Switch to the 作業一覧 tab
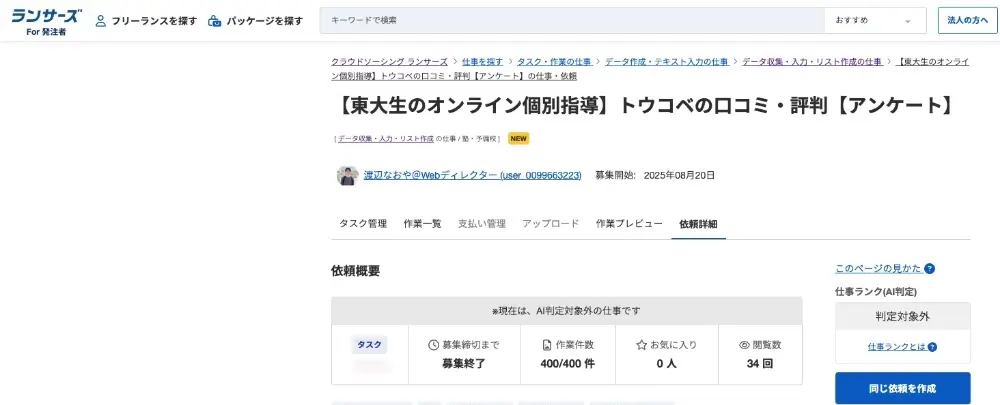Image resolution: width=1000 pixels, height=405 pixels. [x=422, y=224]
